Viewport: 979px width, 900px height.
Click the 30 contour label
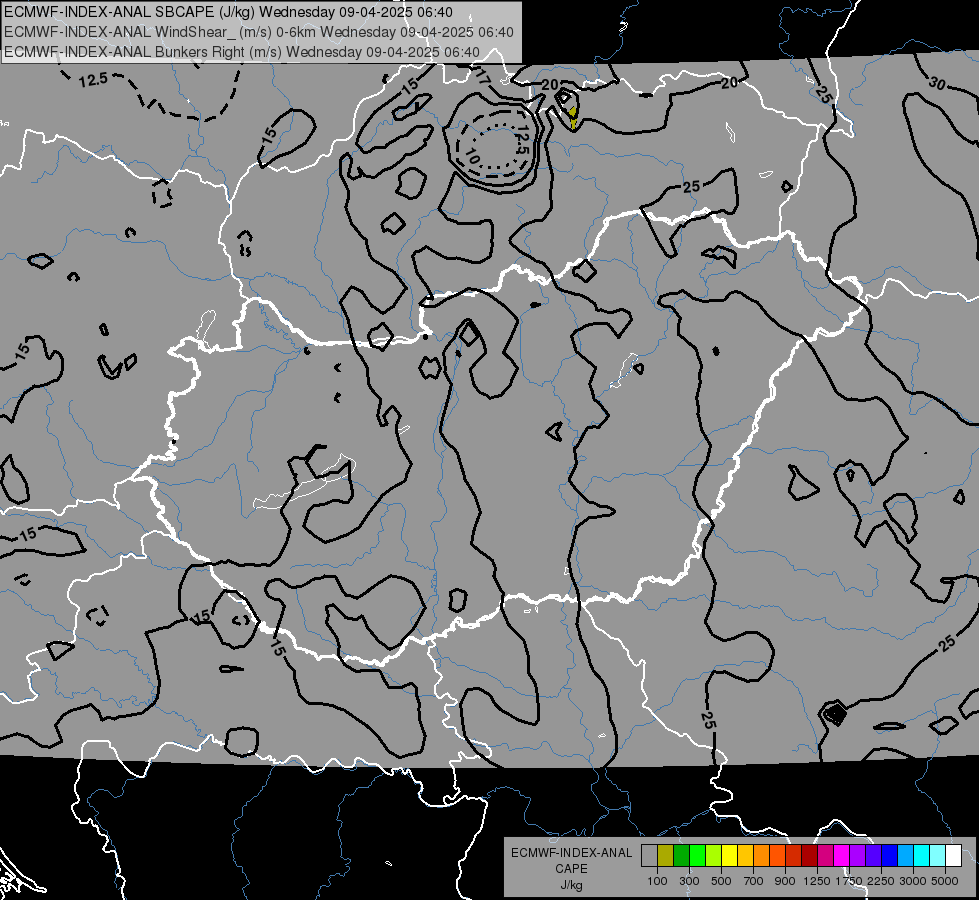937,82
